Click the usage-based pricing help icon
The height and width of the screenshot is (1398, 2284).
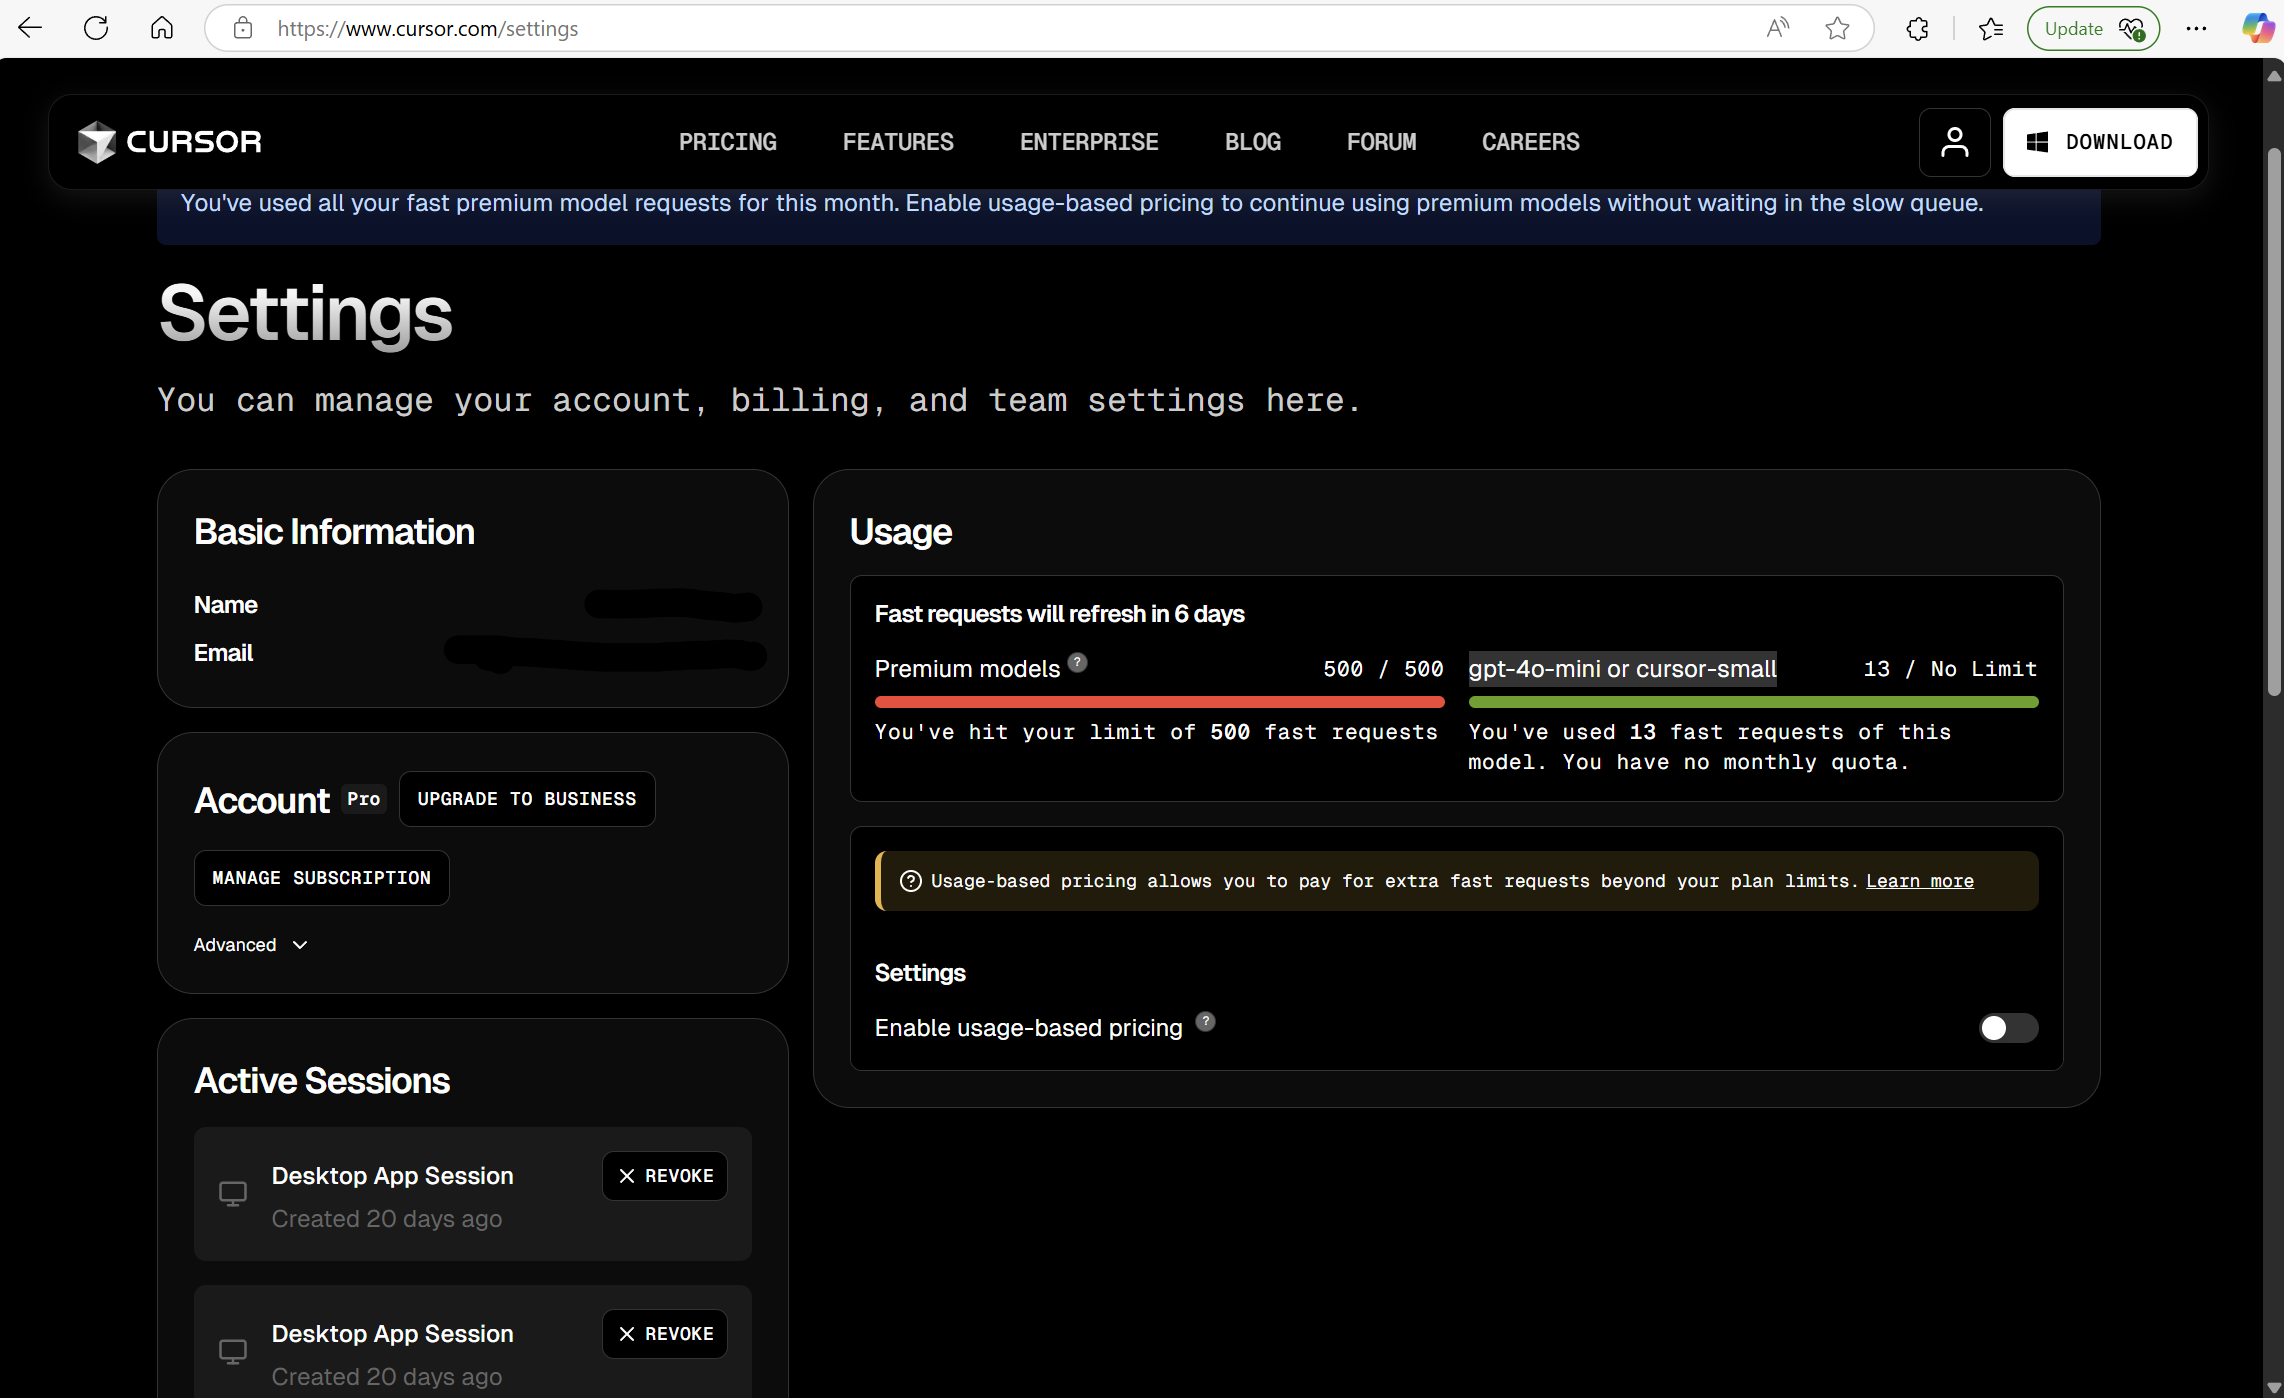(1205, 1021)
